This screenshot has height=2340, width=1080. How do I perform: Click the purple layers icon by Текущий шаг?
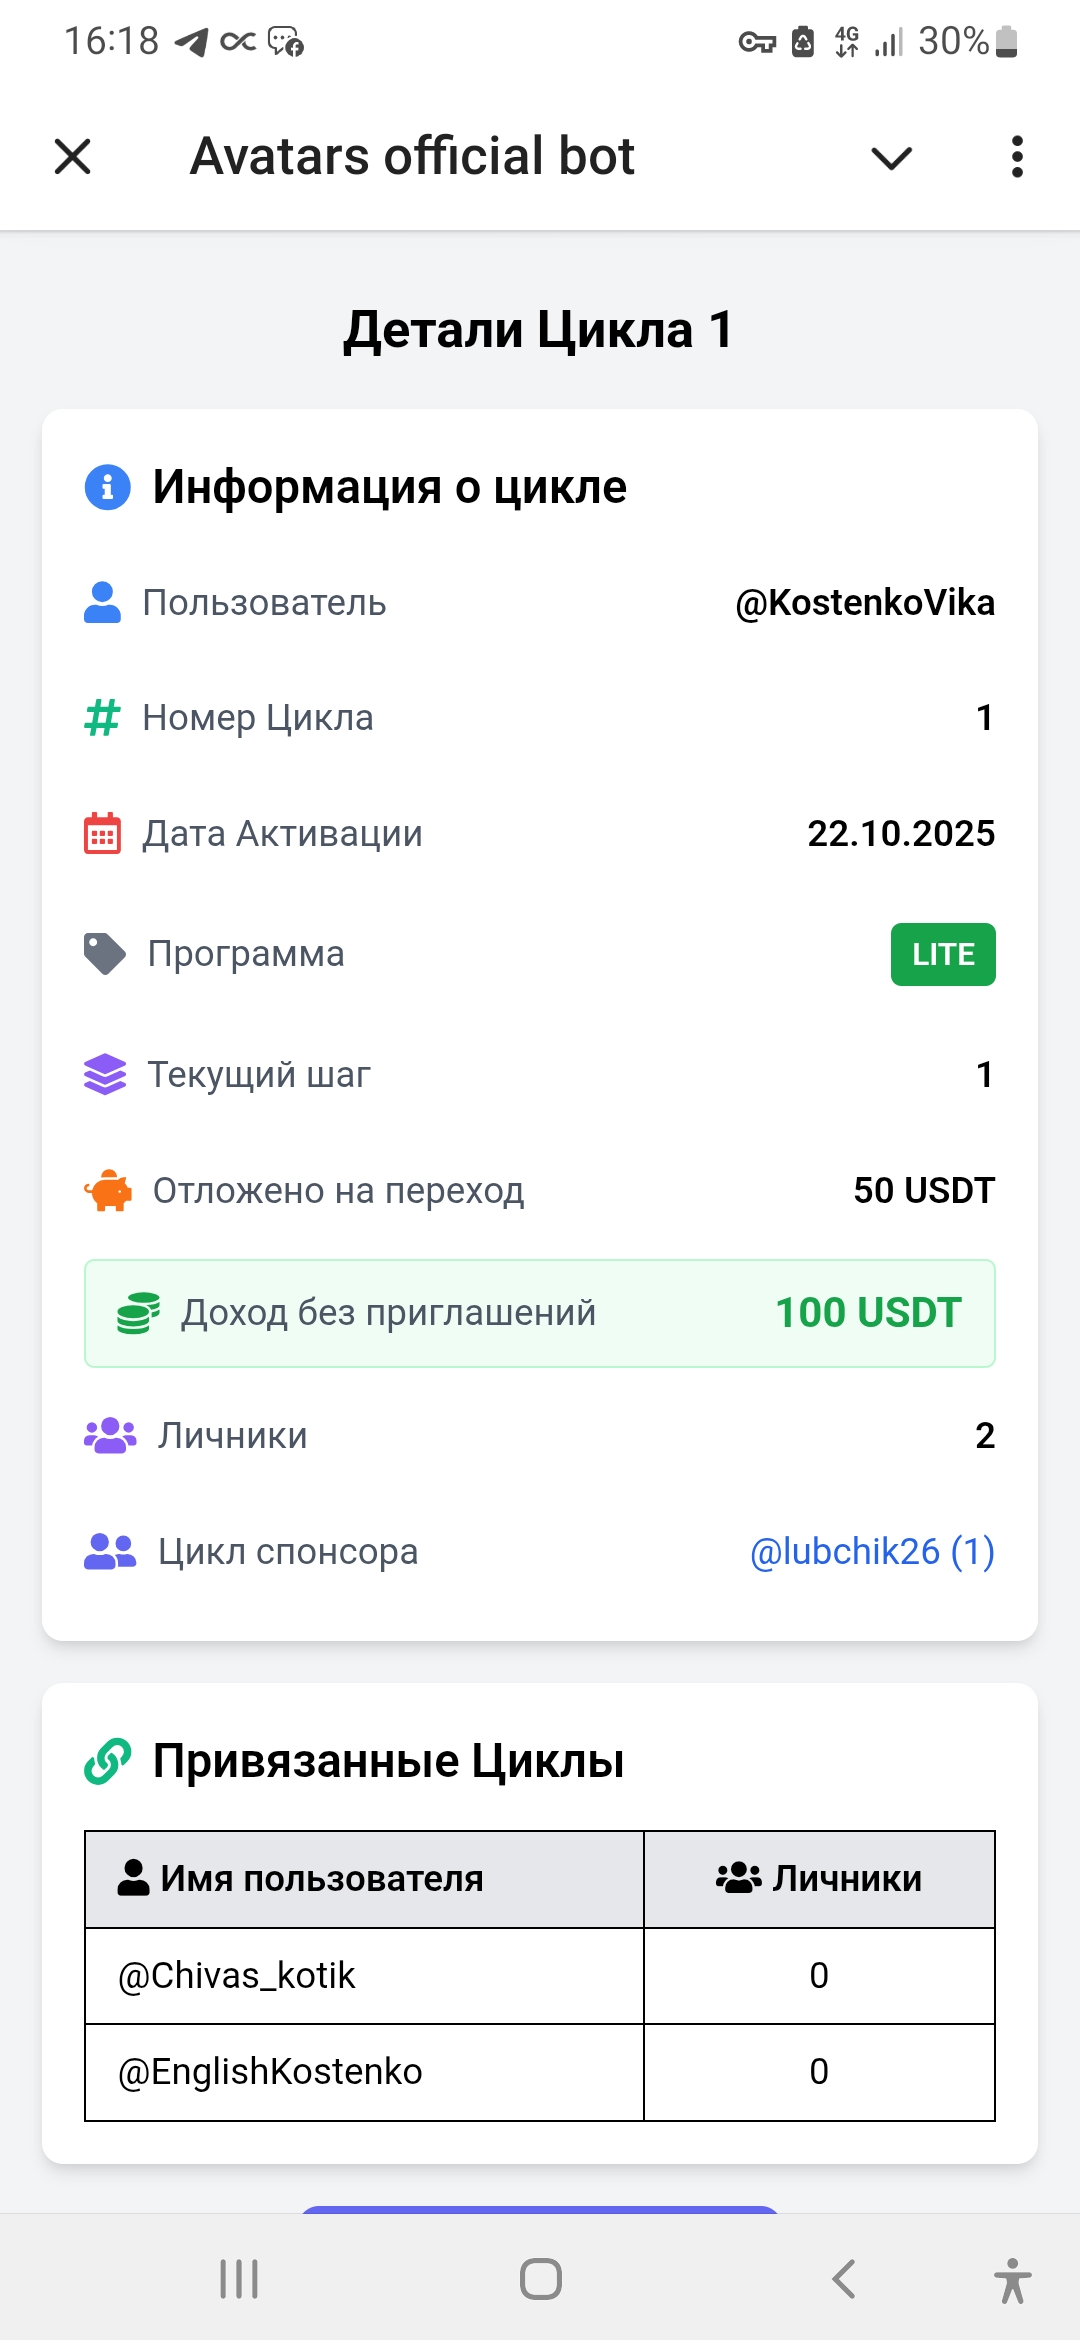click(x=104, y=1075)
